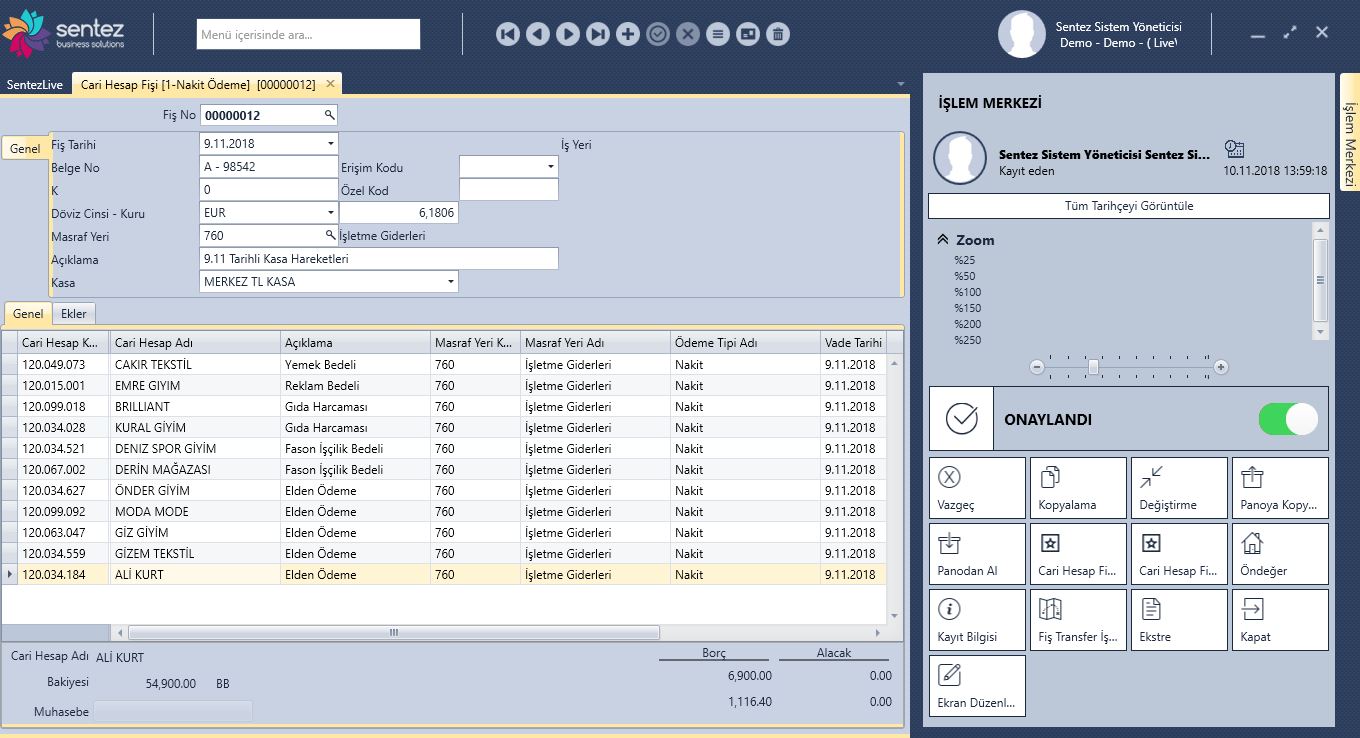1360x738 pixels.
Task: Click the menu search input field
Action: pos(308,35)
